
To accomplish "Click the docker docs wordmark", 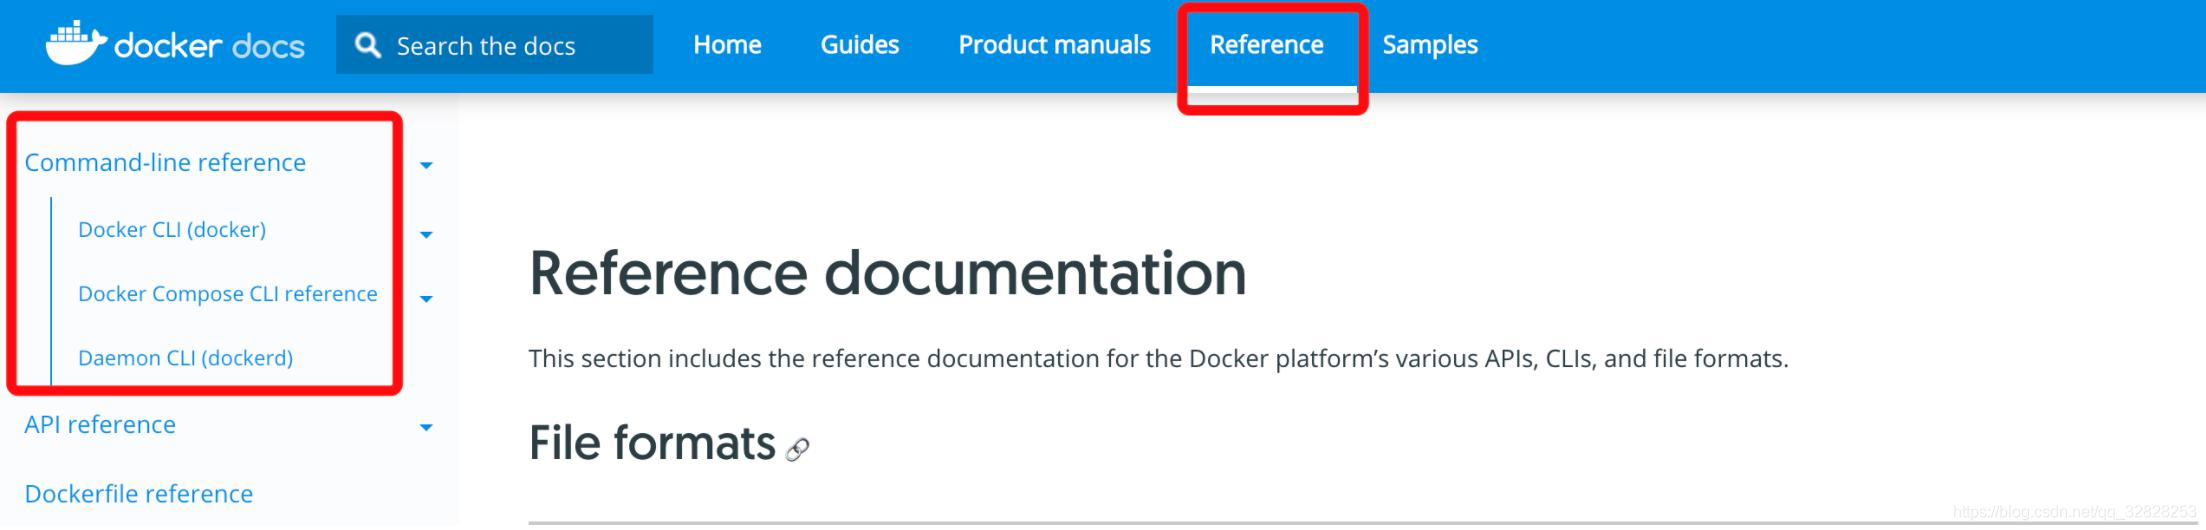I will (x=209, y=46).
